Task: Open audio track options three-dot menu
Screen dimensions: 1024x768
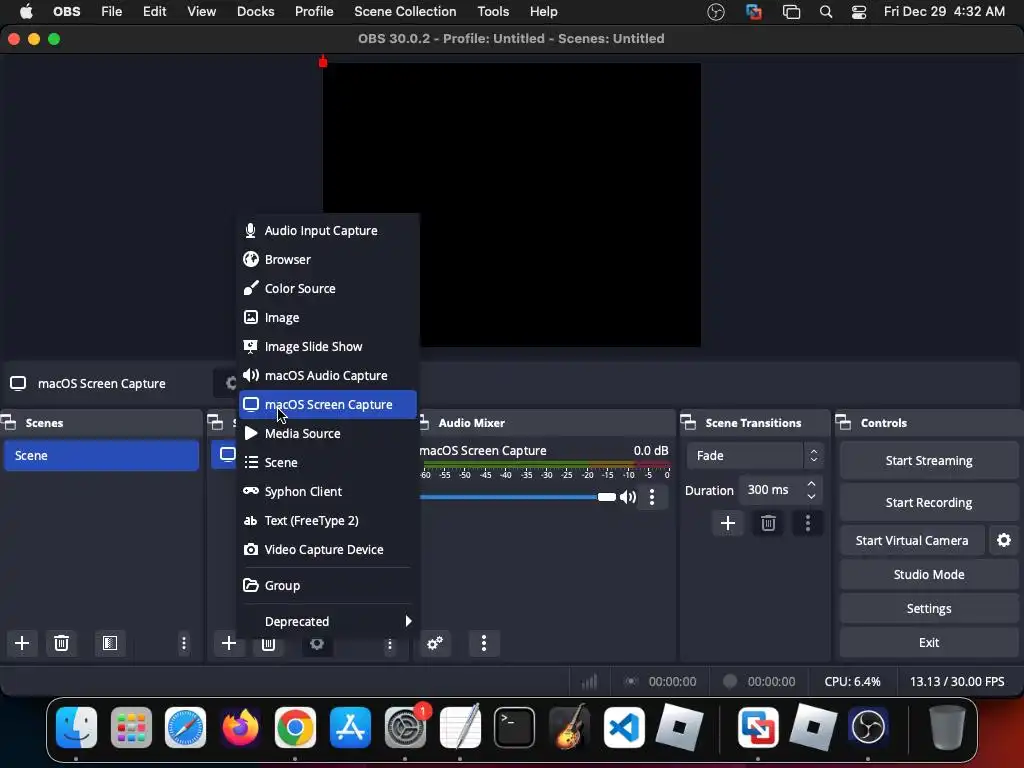Action: click(652, 497)
